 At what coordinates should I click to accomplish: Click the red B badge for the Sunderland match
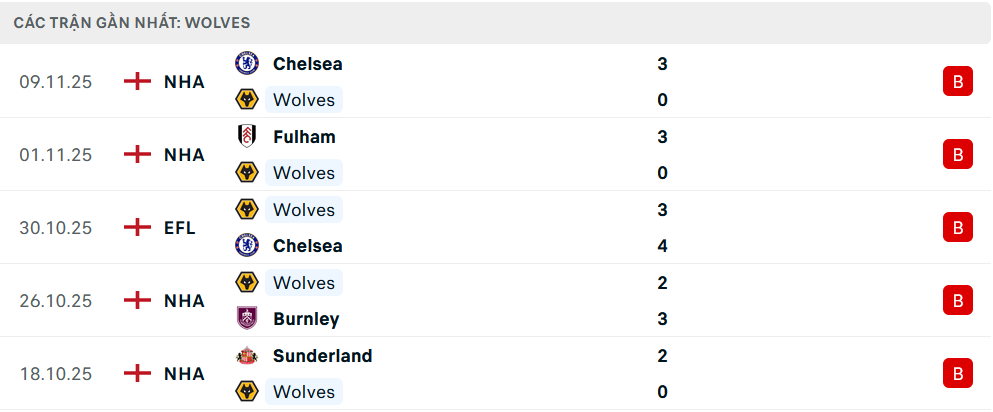tap(957, 373)
